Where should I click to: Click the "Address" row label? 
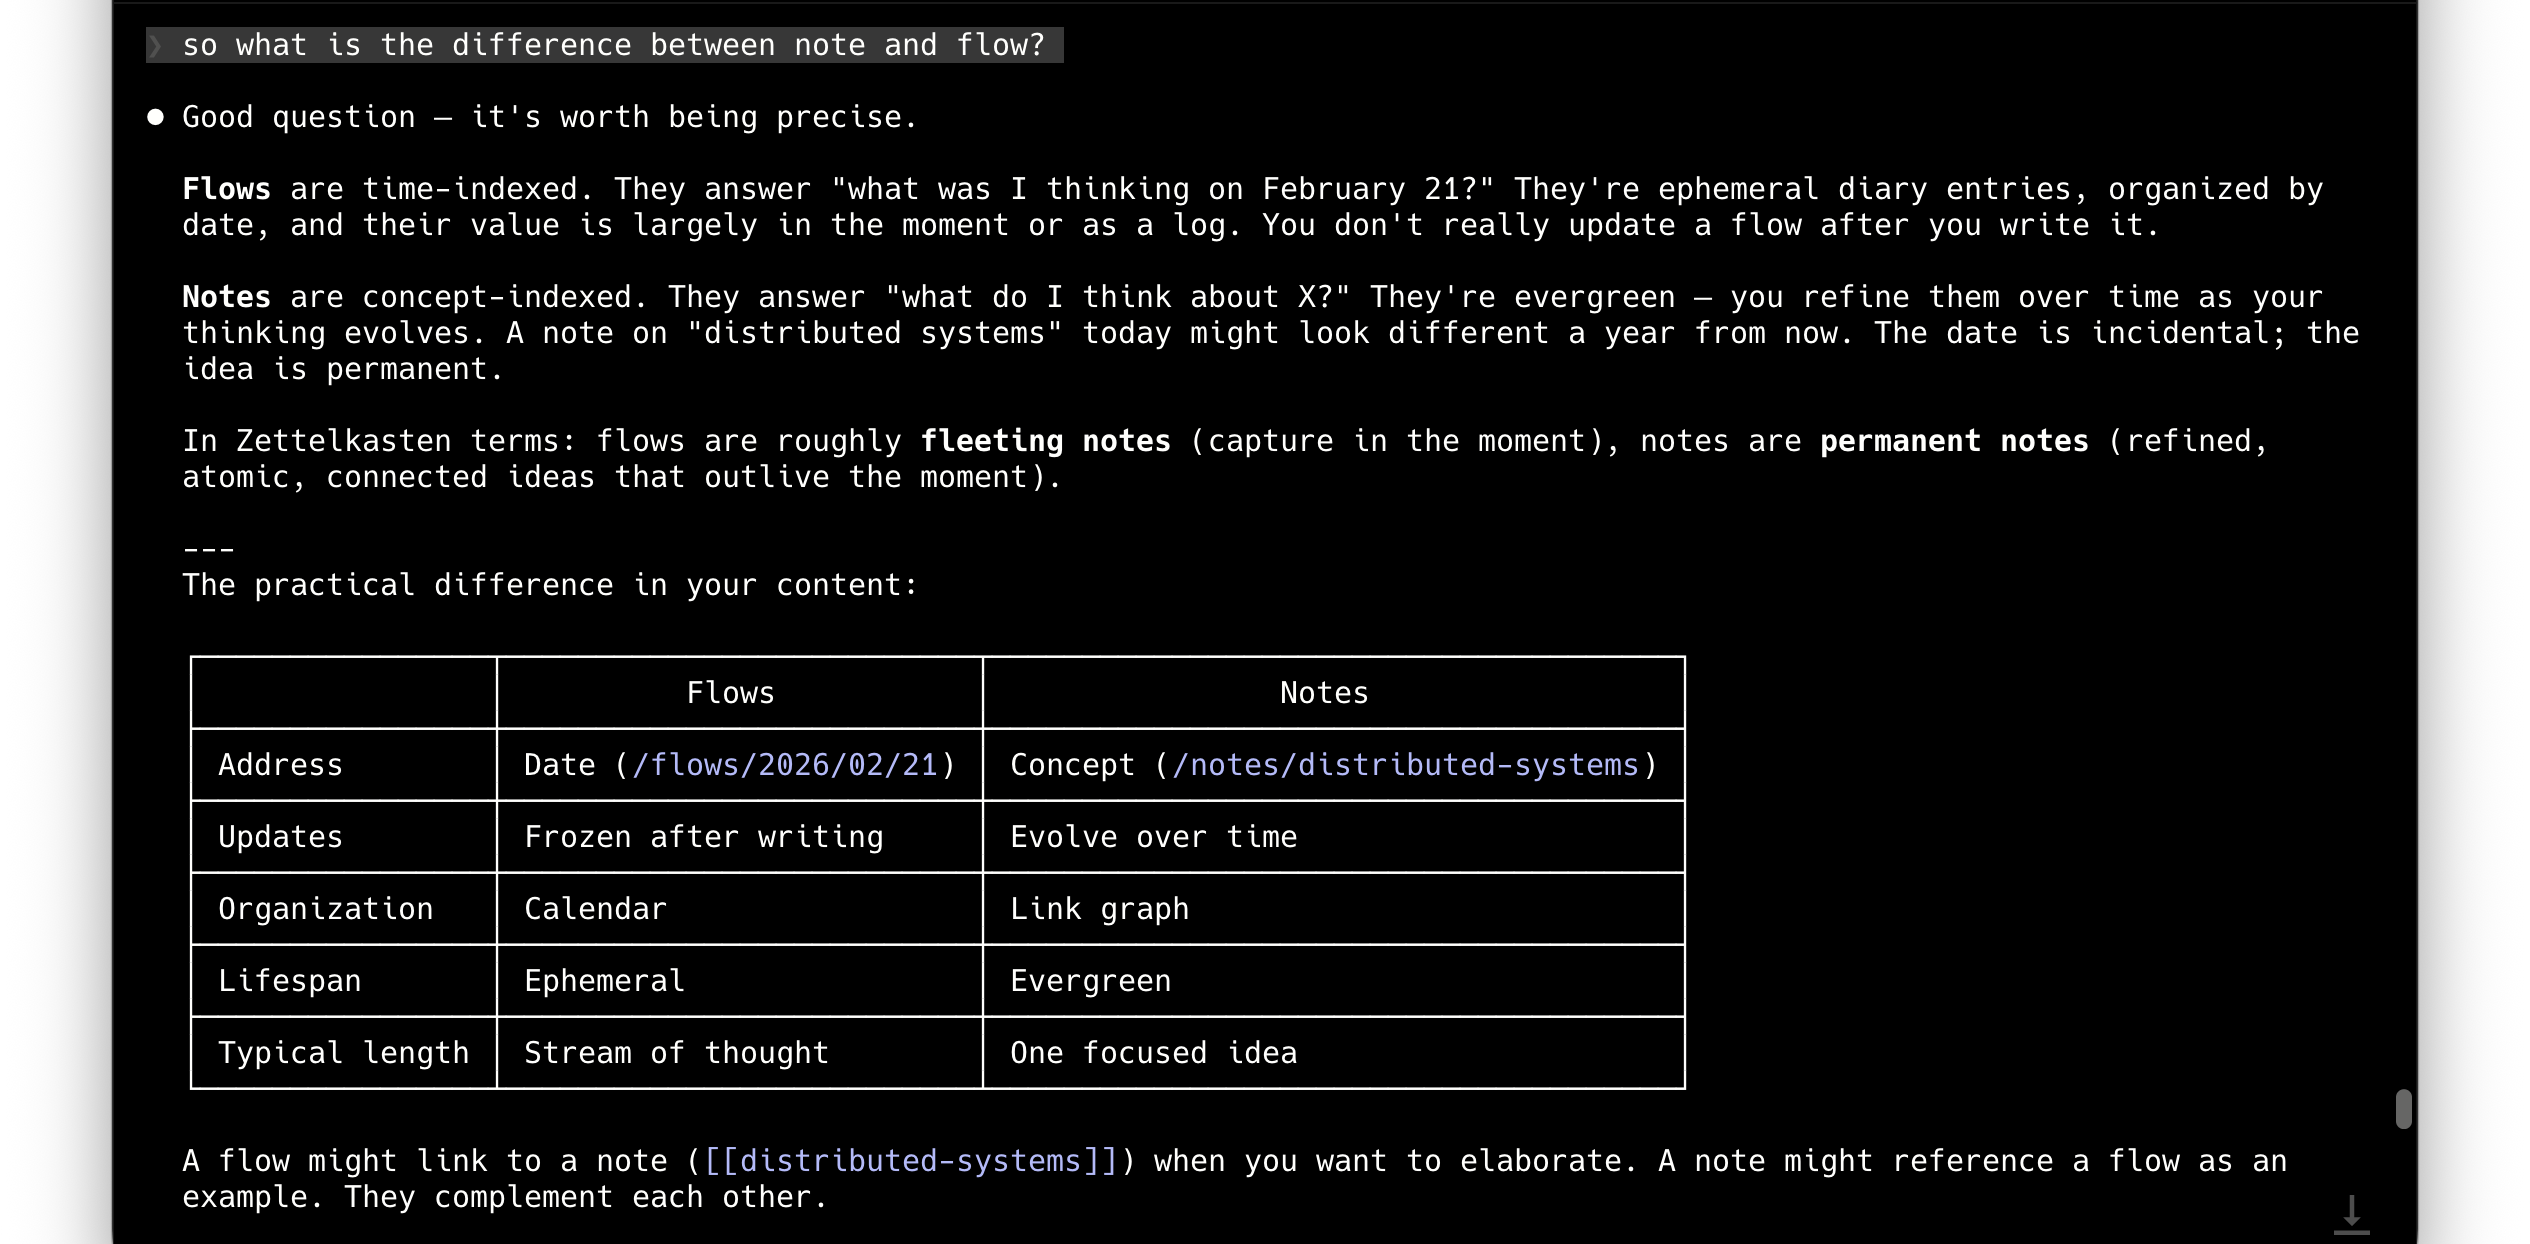tap(281, 765)
